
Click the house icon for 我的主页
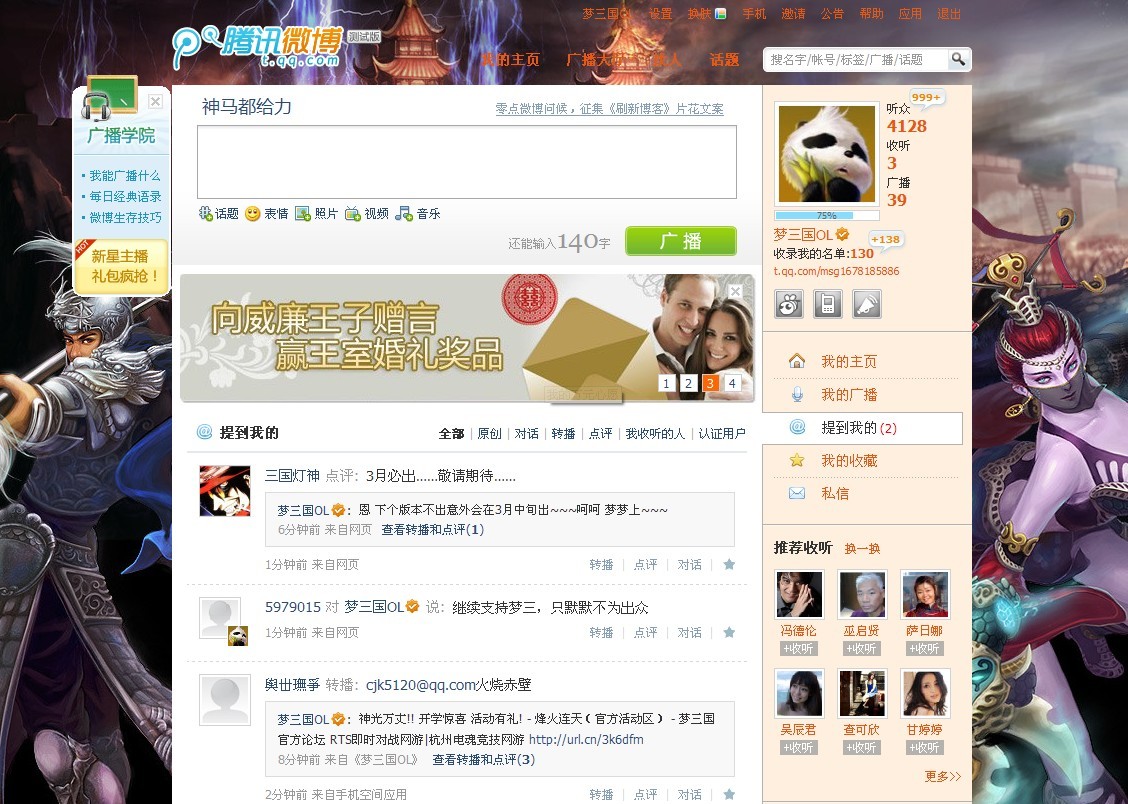point(796,361)
